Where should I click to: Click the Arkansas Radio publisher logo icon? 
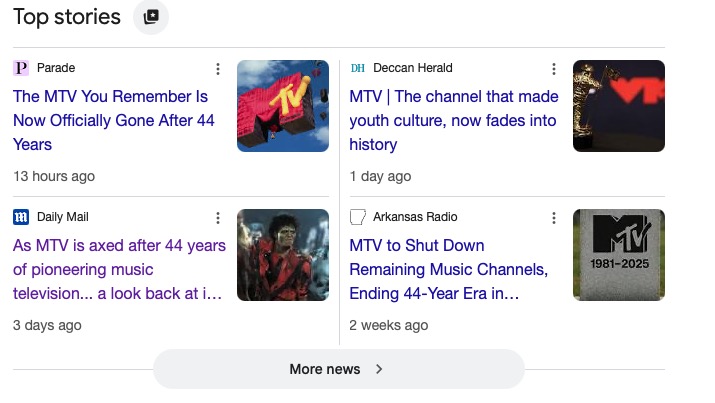[357, 217]
